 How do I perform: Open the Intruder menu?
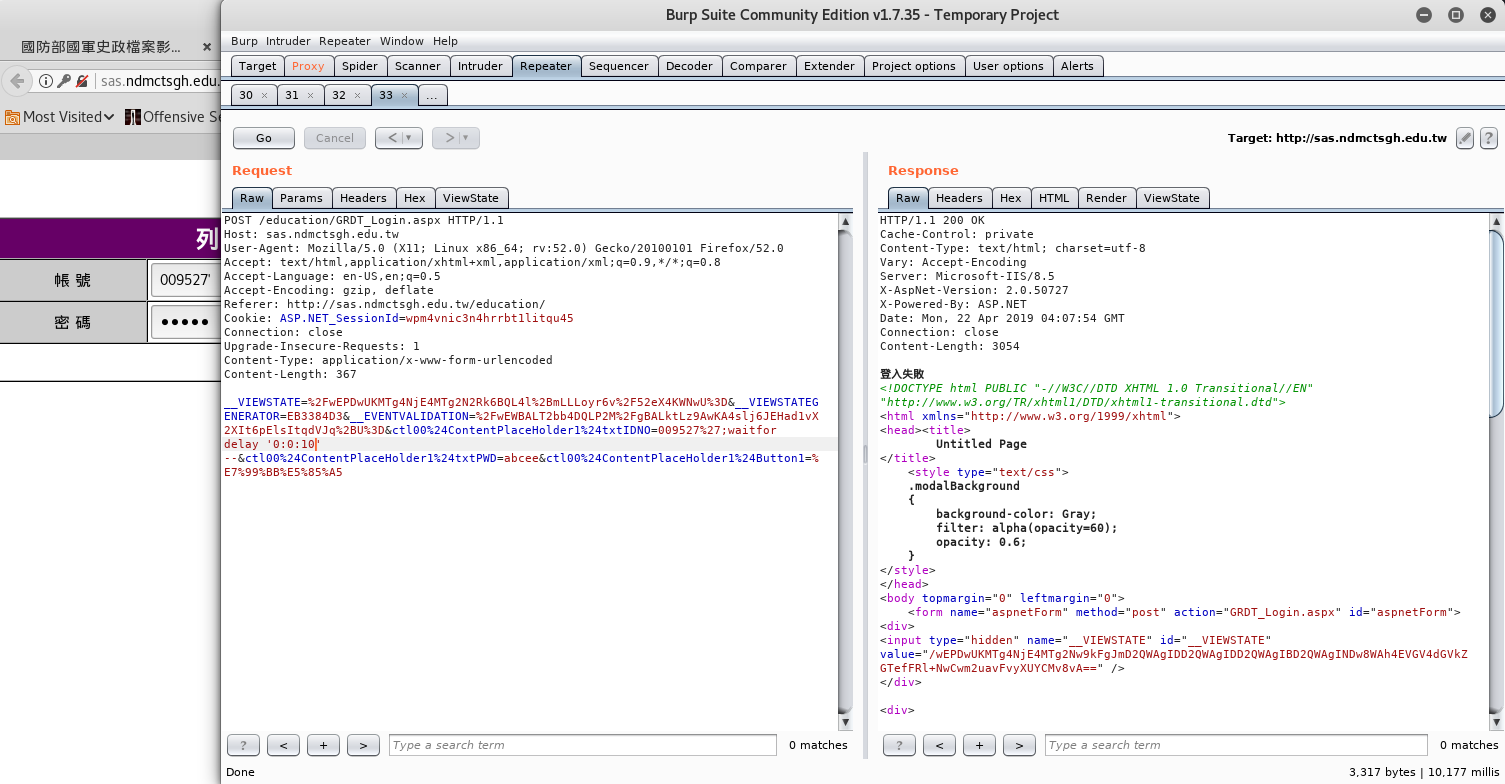(289, 41)
